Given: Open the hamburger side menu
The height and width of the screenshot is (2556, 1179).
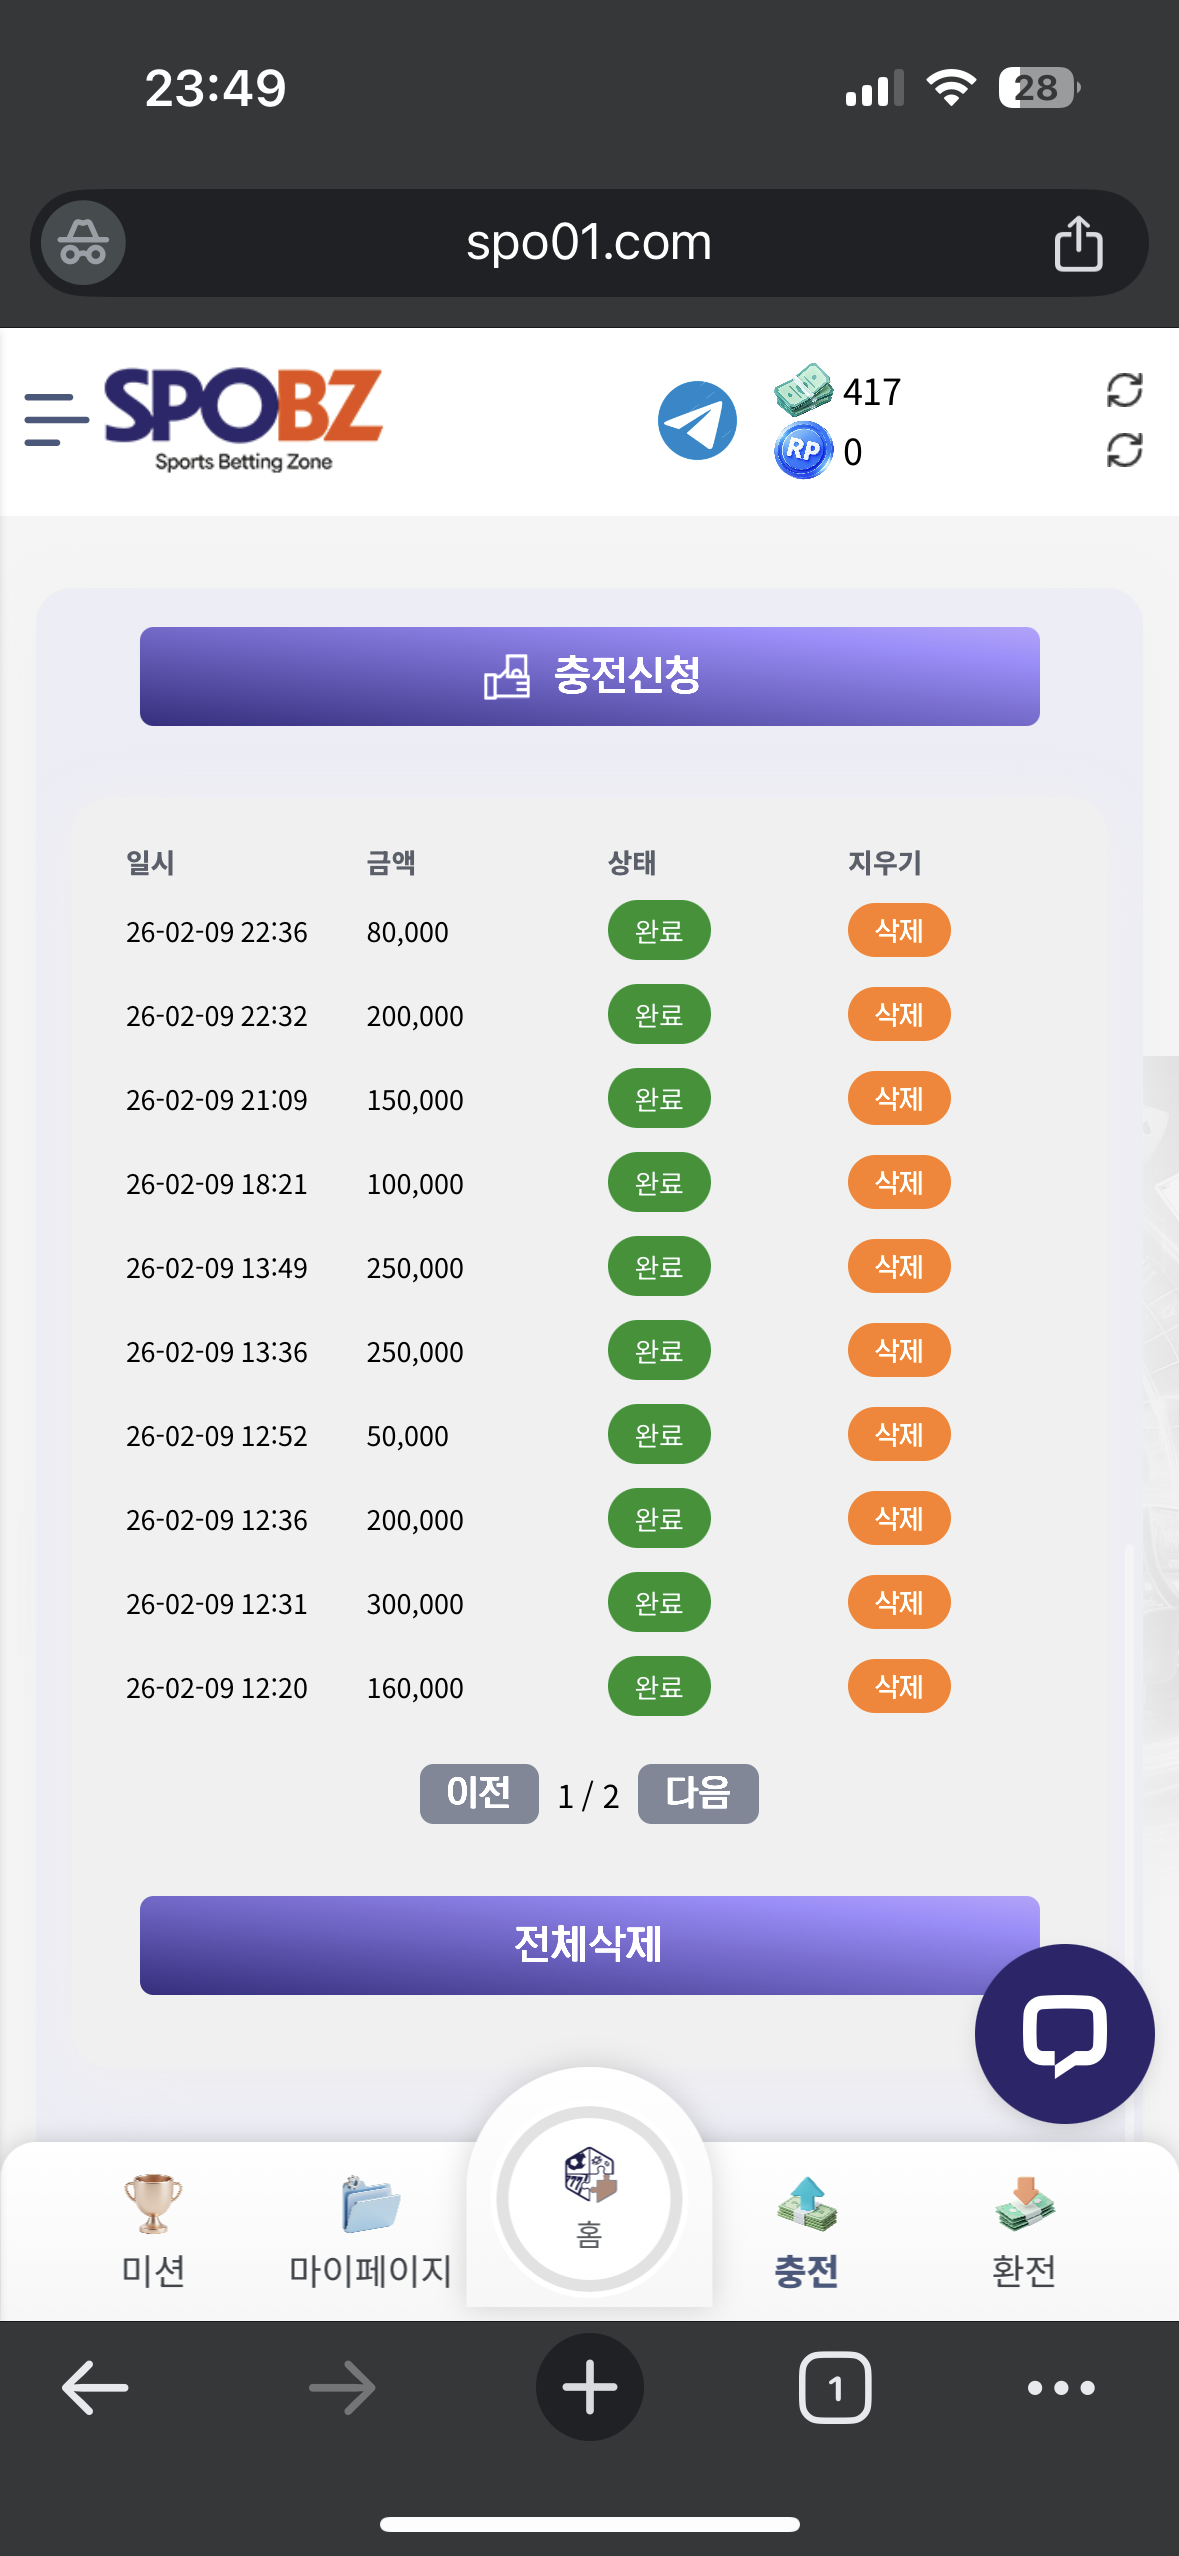Looking at the screenshot, I should [56, 419].
